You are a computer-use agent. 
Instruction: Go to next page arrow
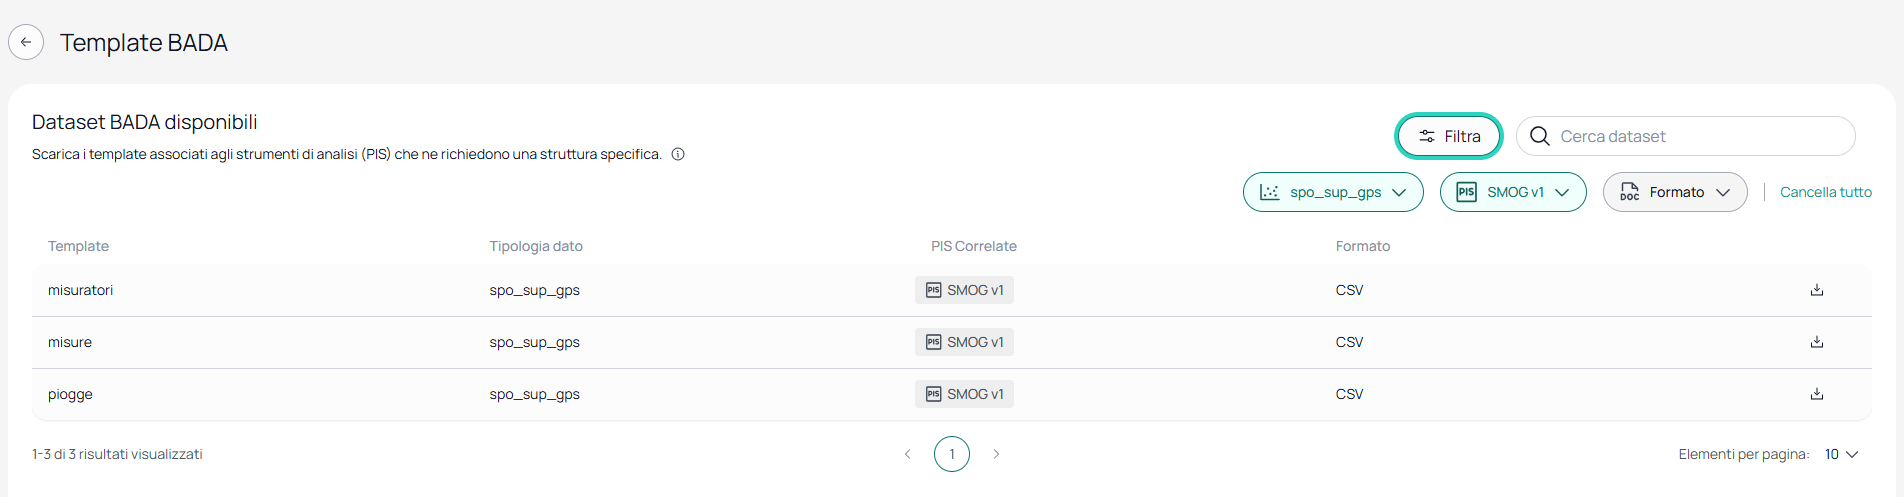tap(996, 454)
